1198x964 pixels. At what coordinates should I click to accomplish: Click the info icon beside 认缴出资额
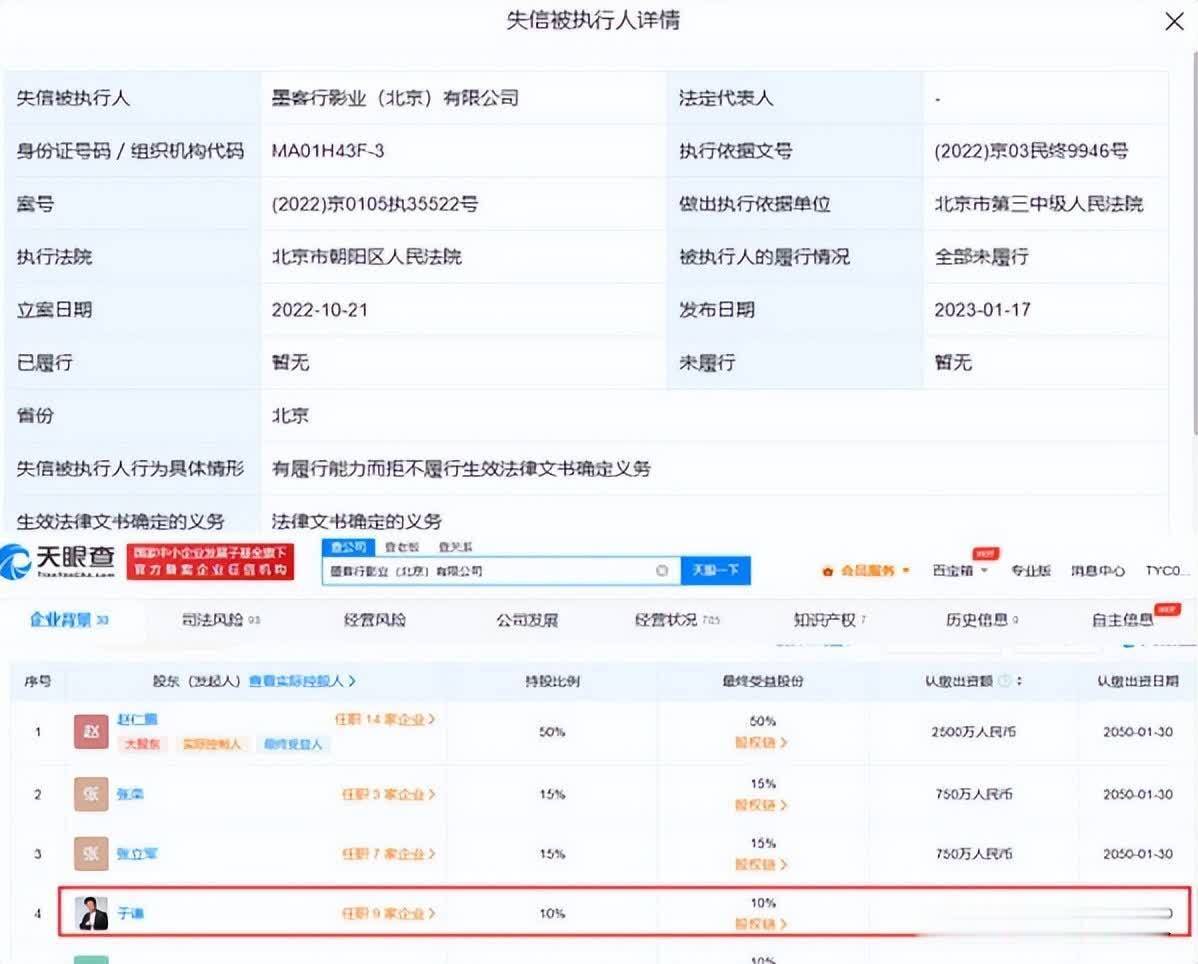click(x=1005, y=681)
